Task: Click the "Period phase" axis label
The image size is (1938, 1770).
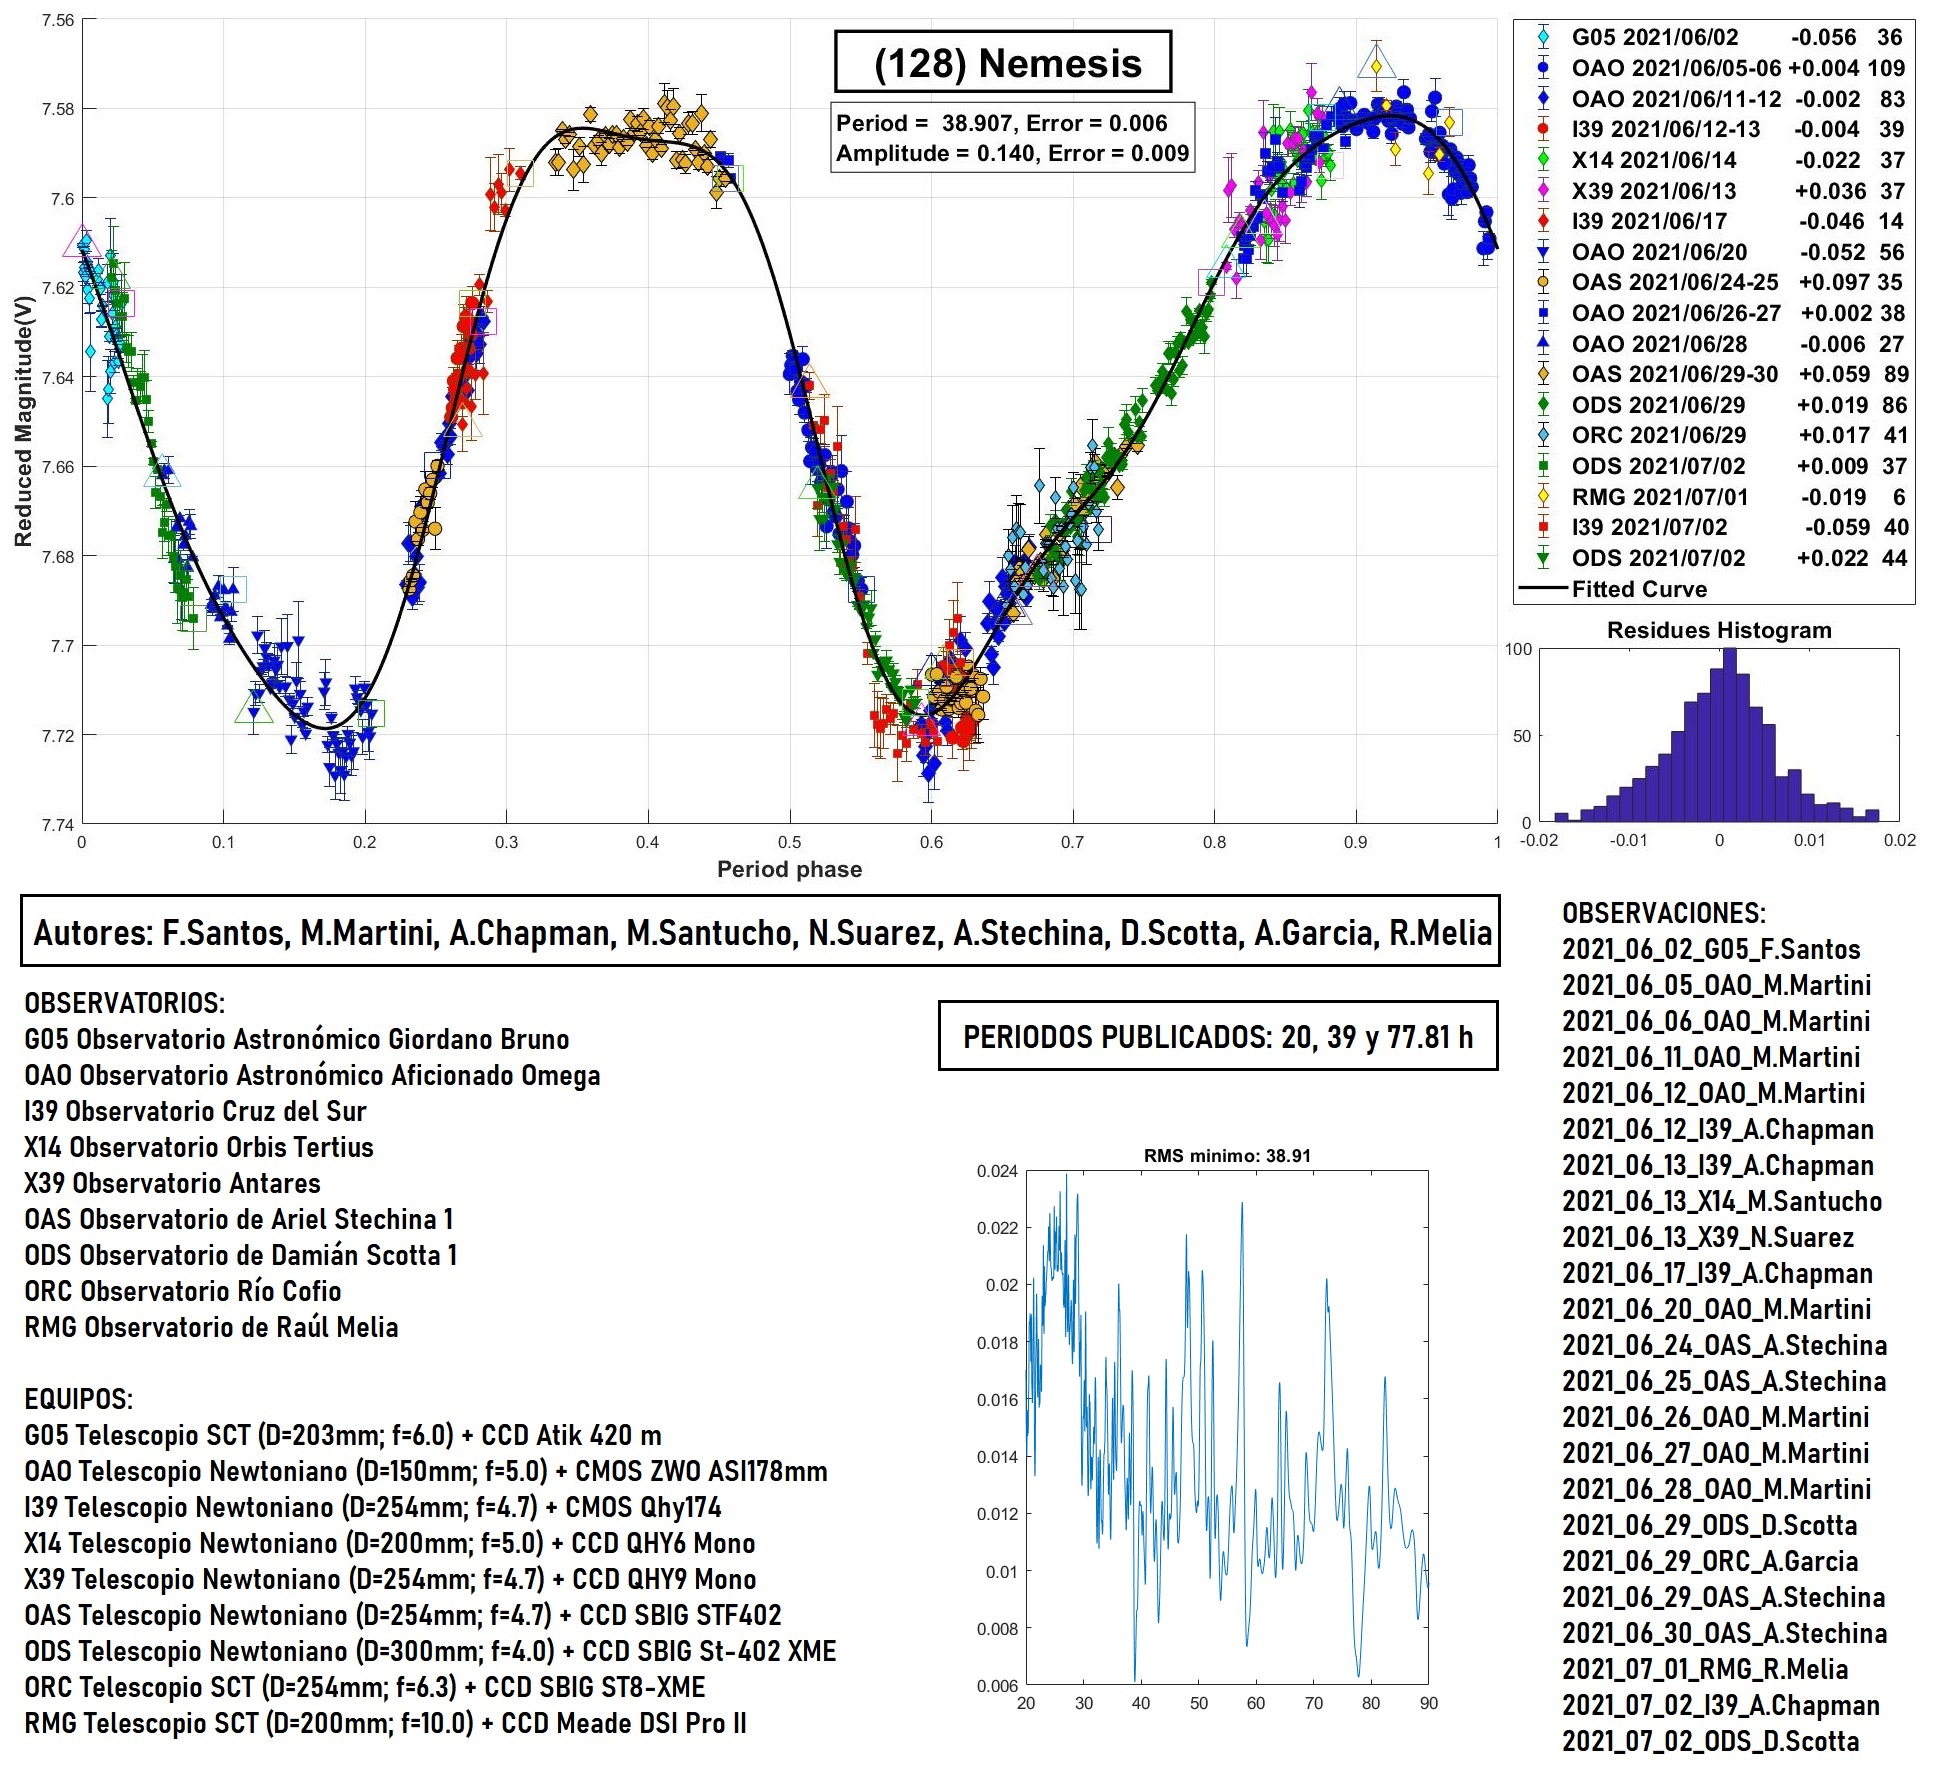Action: (x=789, y=869)
